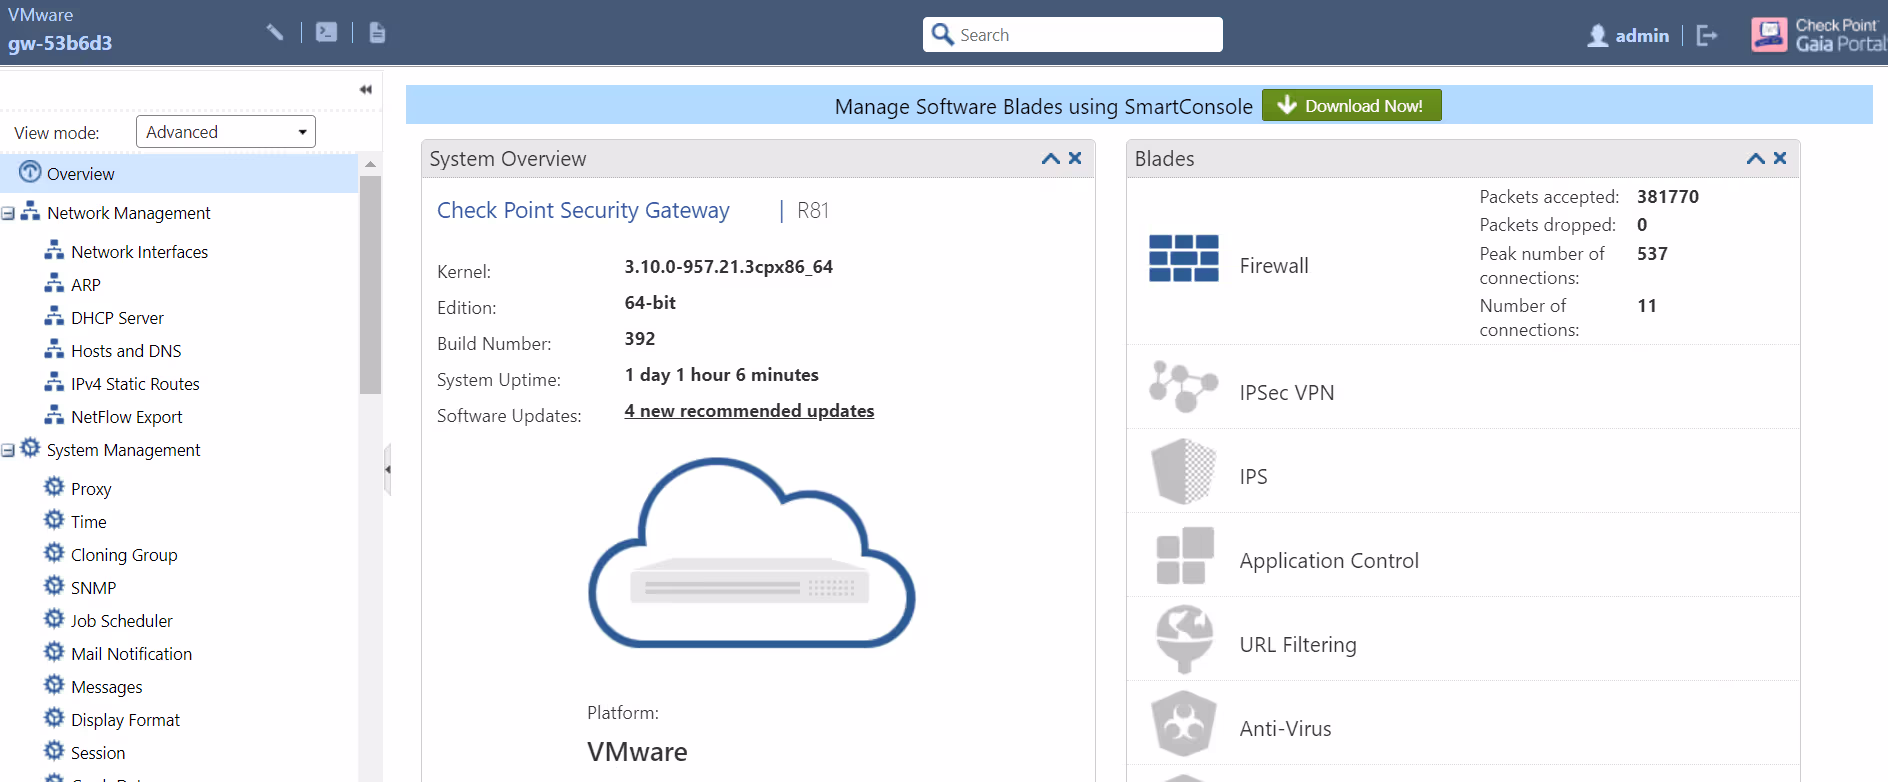Click the Network Interfaces icon
1888x782 pixels.
[x=54, y=250]
